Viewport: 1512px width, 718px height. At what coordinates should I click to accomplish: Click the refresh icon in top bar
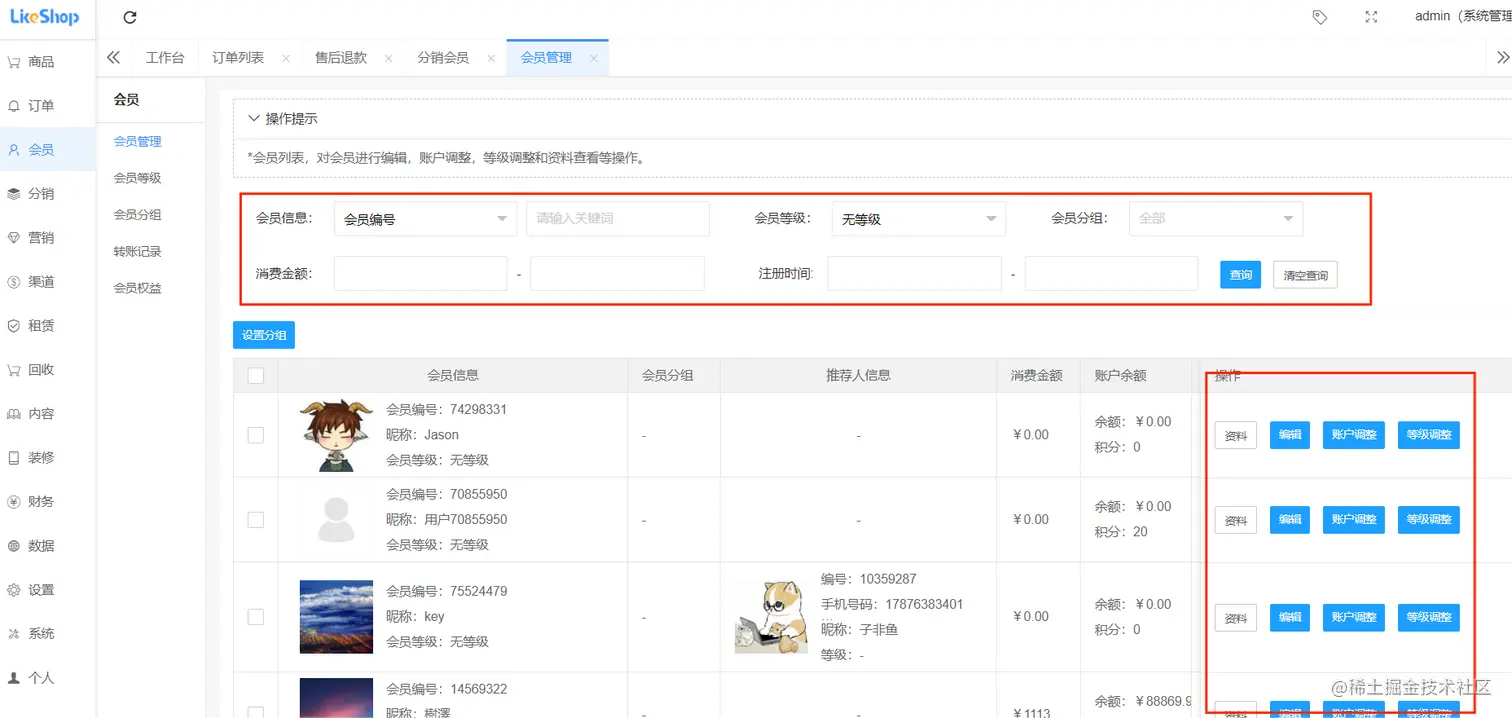click(x=130, y=17)
